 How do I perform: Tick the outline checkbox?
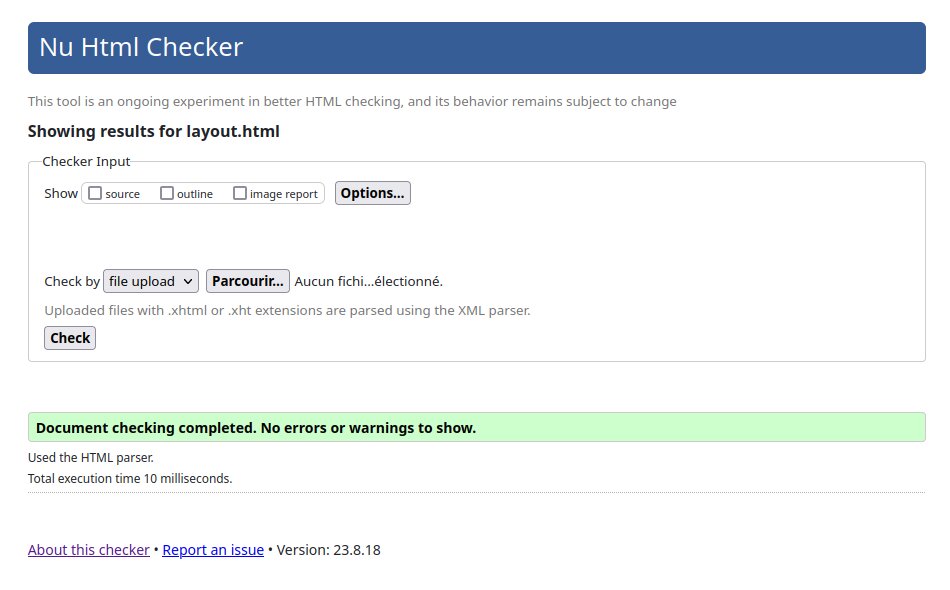[167, 193]
